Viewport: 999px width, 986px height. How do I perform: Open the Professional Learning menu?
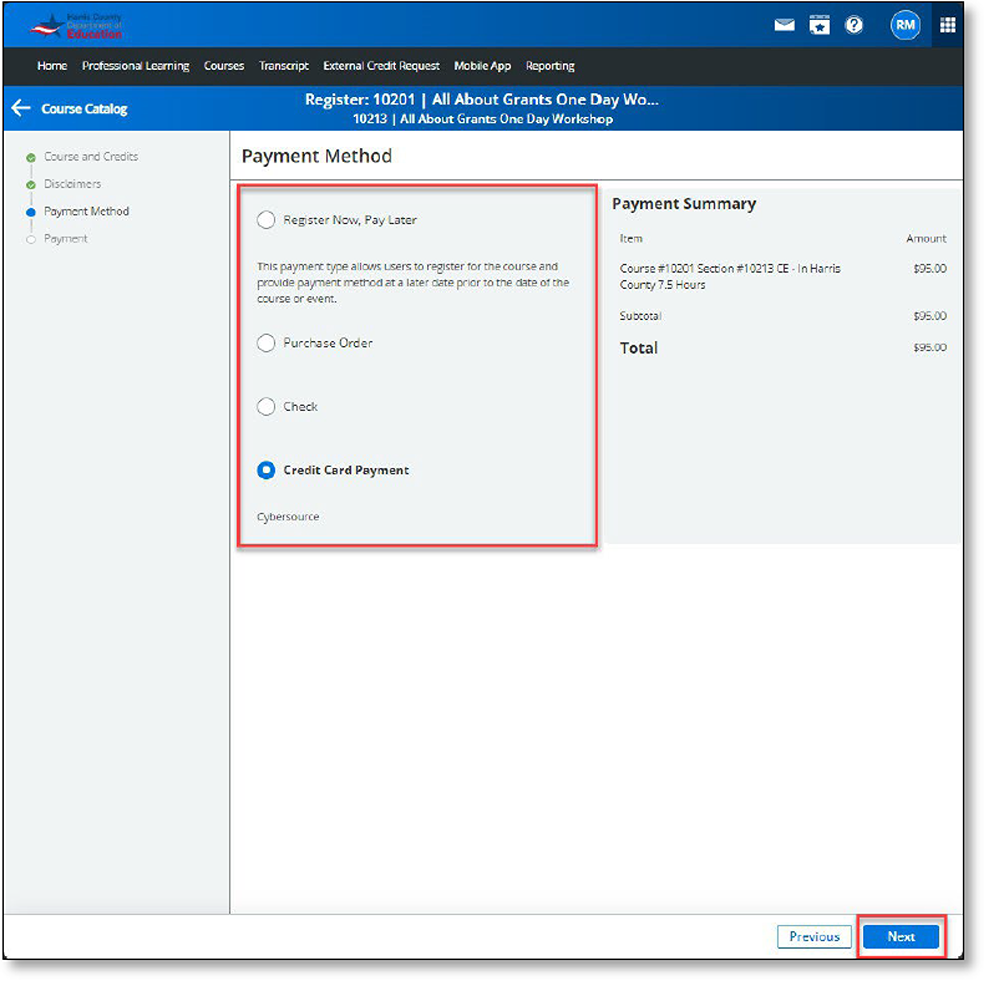(135, 66)
